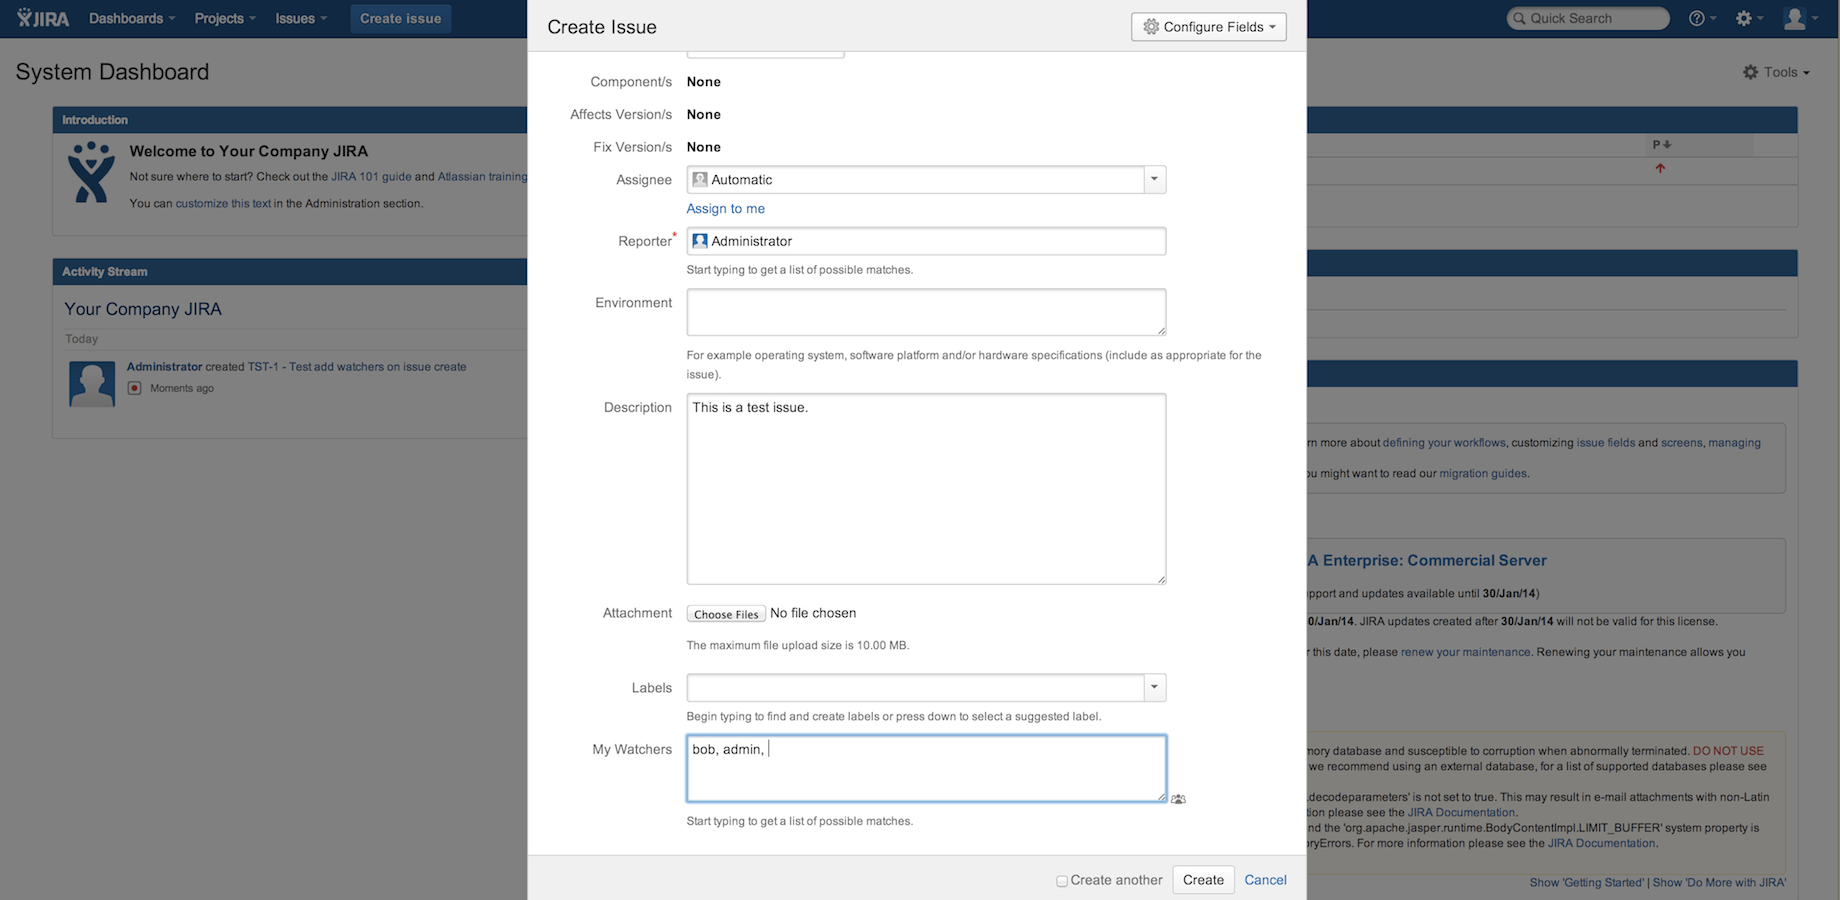The height and width of the screenshot is (900, 1840).
Task: Click the Tools gear icon on the dashboard
Action: tap(1750, 71)
